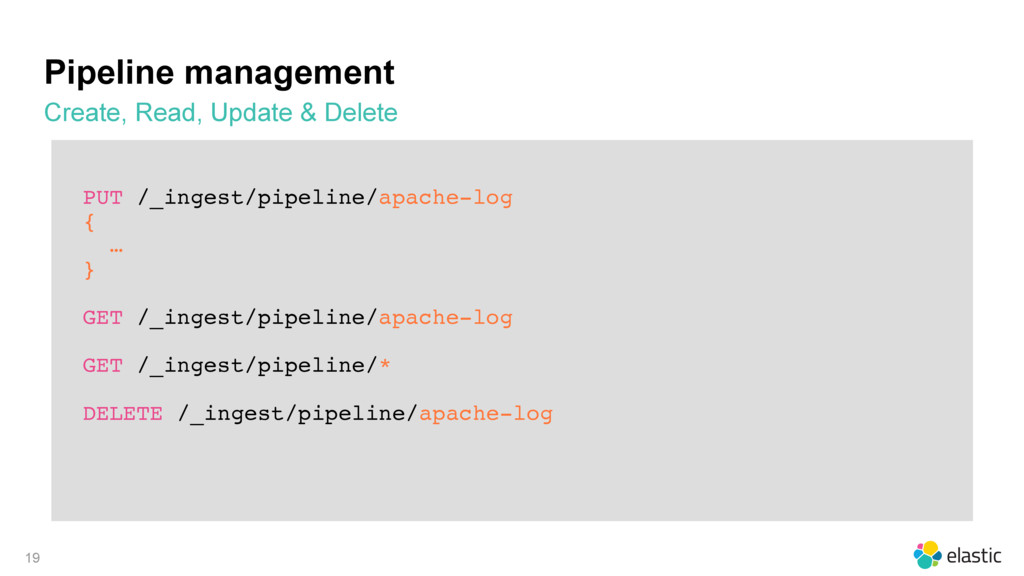1024x576 pixels.
Task: Click the orange ellipsis in the request body
Action: point(116,249)
